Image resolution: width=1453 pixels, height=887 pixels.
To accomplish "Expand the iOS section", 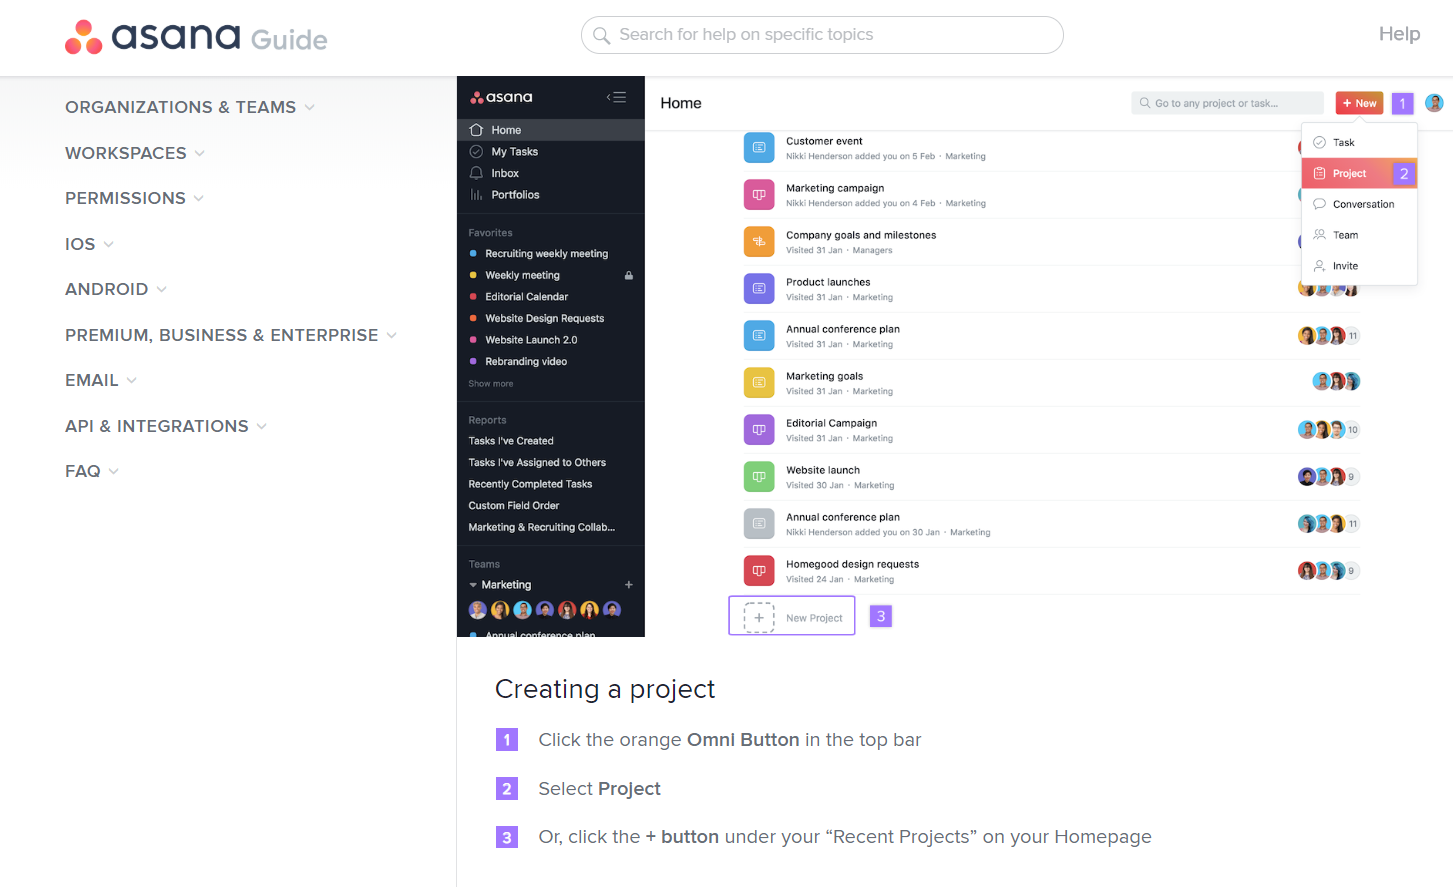I will pos(90,244).
